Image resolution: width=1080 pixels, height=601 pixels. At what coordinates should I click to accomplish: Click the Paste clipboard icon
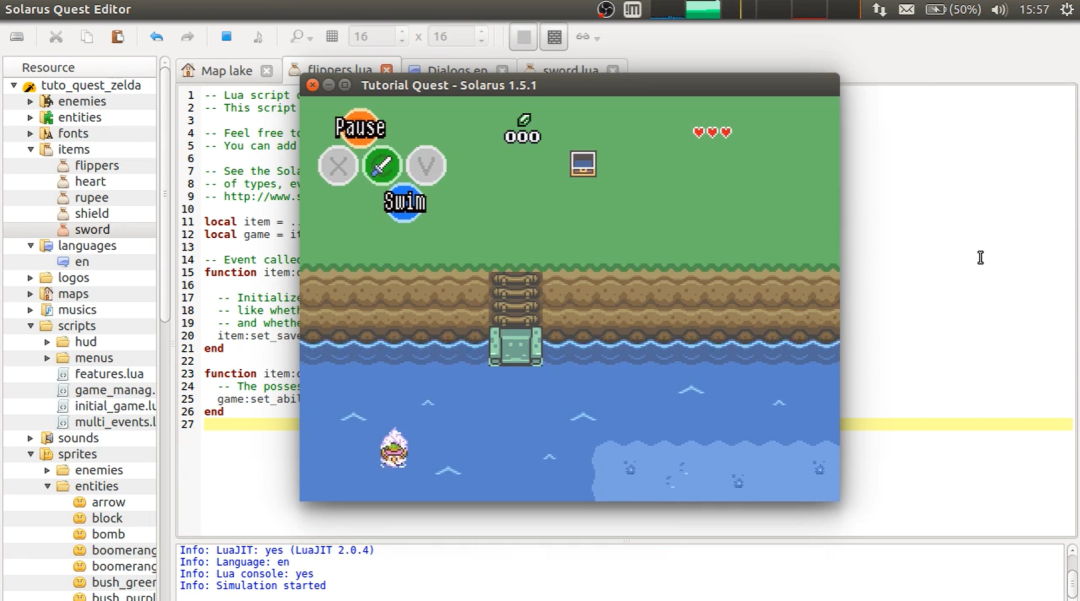pos(118,36)
